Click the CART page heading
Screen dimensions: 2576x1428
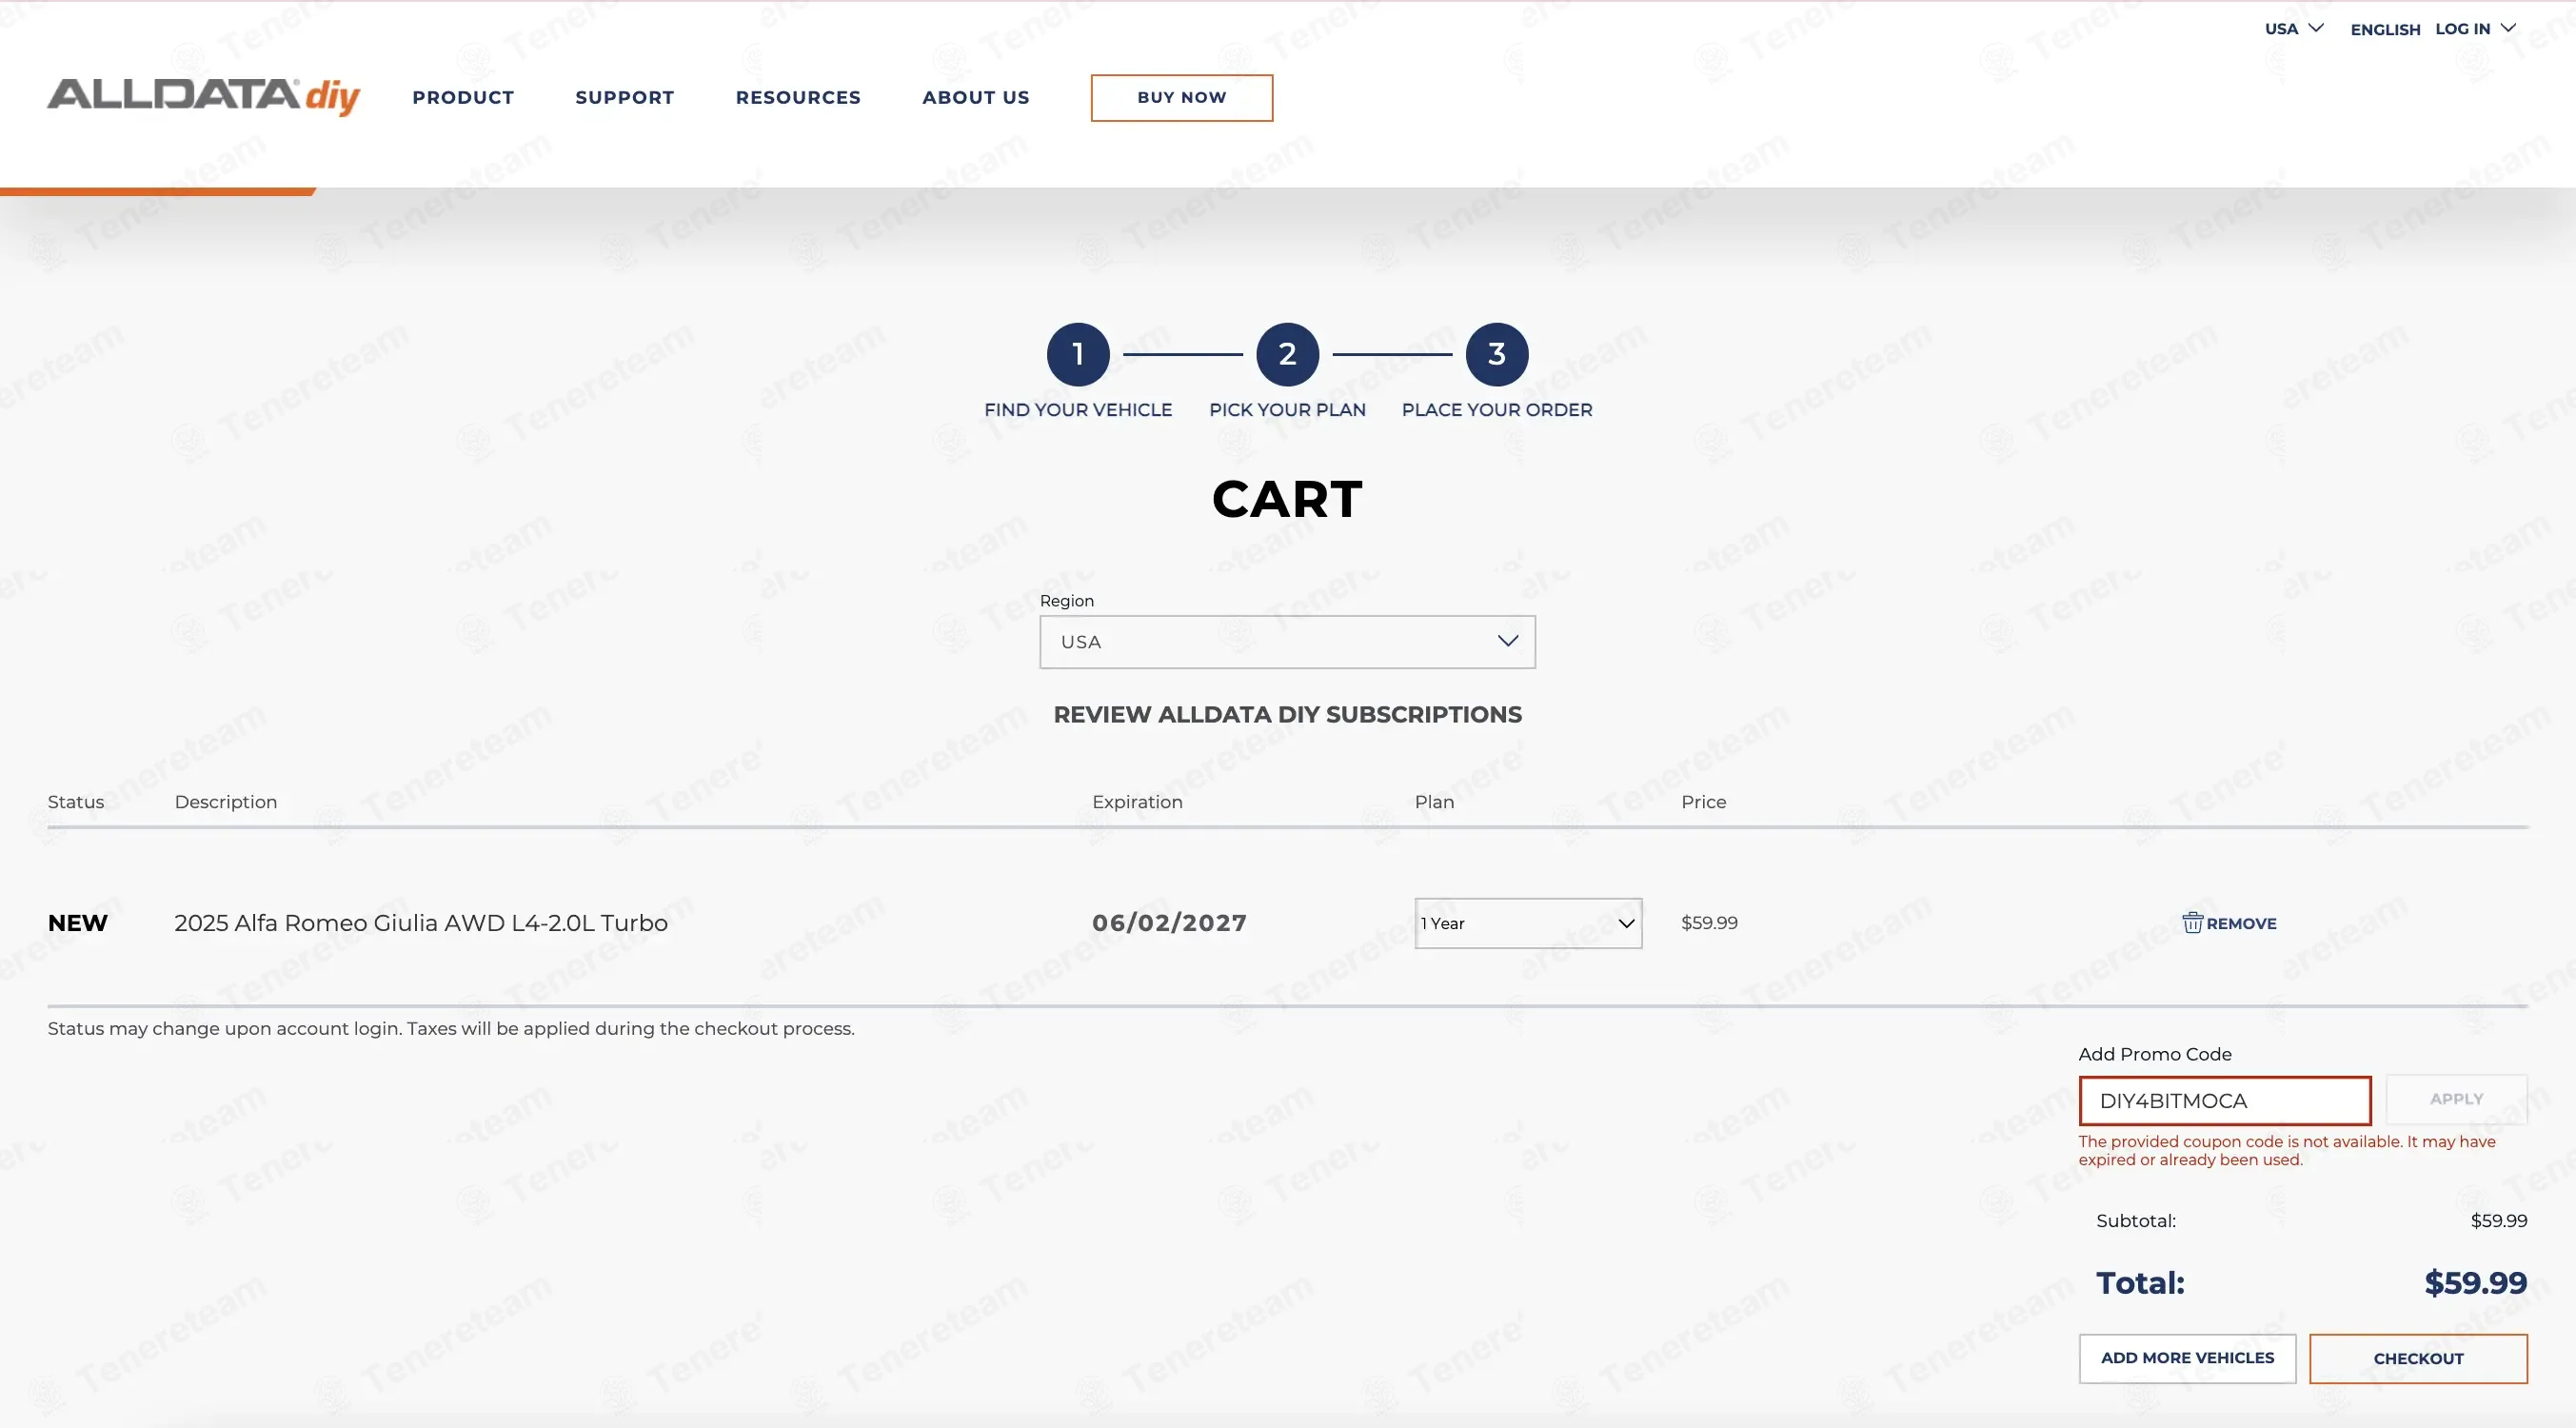tap(1287, 499)
